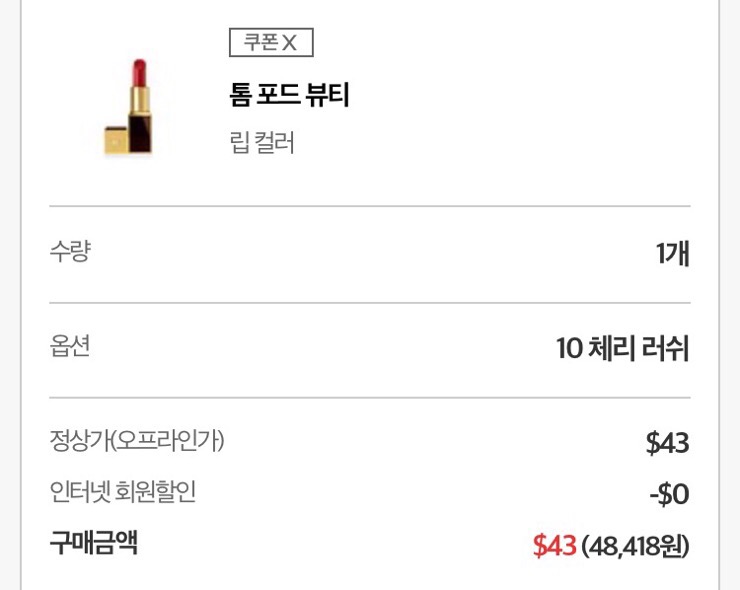The width and height of the screenshot is (740, 590).
Task: Click the 수량 label
Action: tap(70, 251)
